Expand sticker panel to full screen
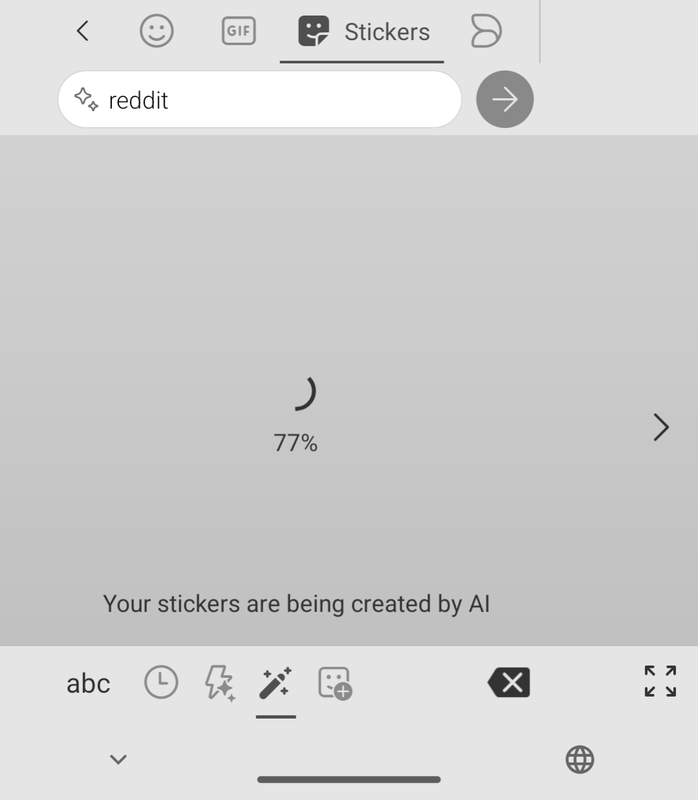This screenshot has width=698, height=800. click(660, 681)
